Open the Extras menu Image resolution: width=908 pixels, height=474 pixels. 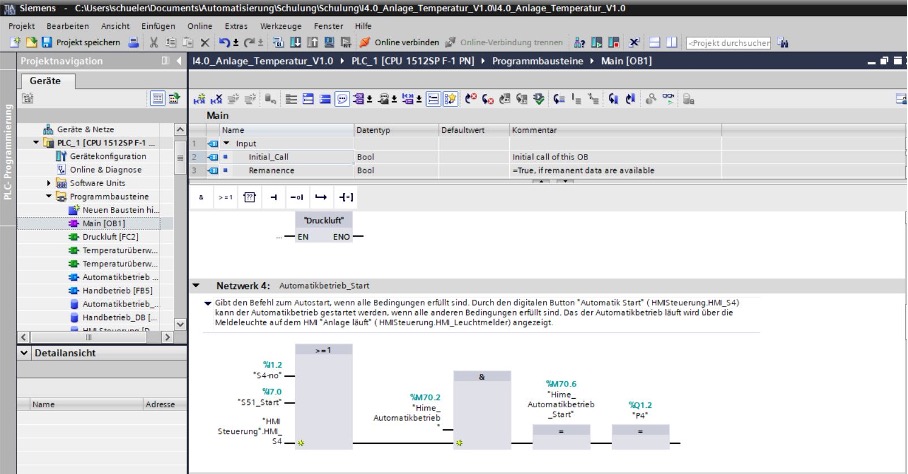point(236,24)
